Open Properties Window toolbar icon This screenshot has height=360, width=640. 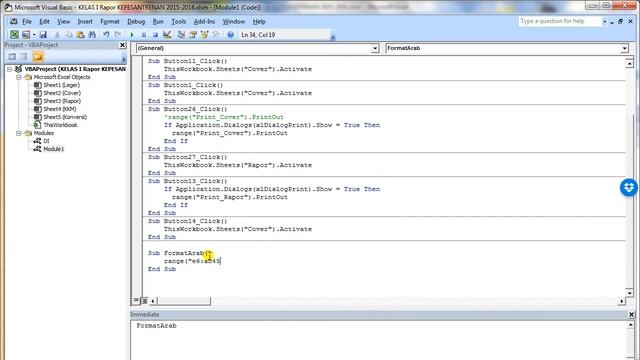pos(193,35)
